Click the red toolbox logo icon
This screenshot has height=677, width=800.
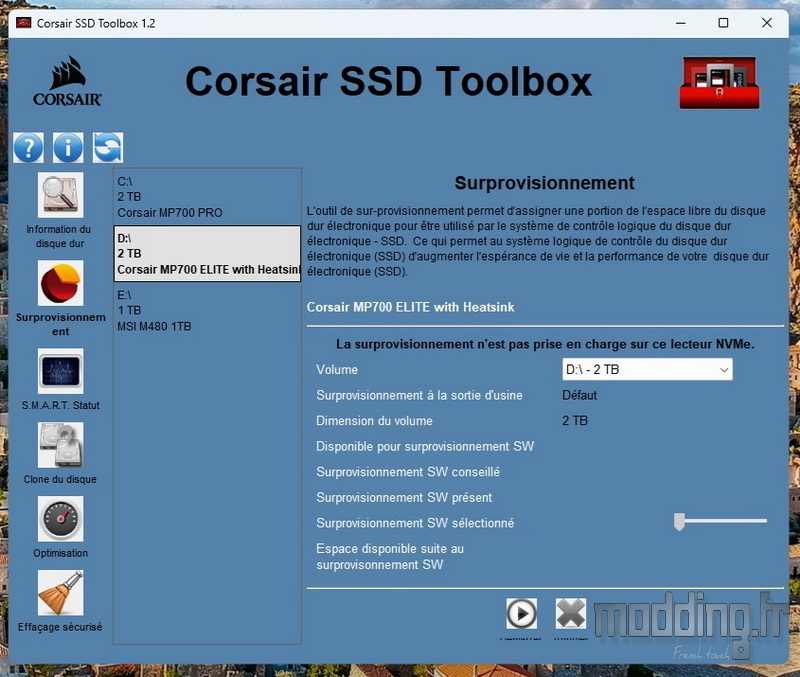tap(719, 82)
